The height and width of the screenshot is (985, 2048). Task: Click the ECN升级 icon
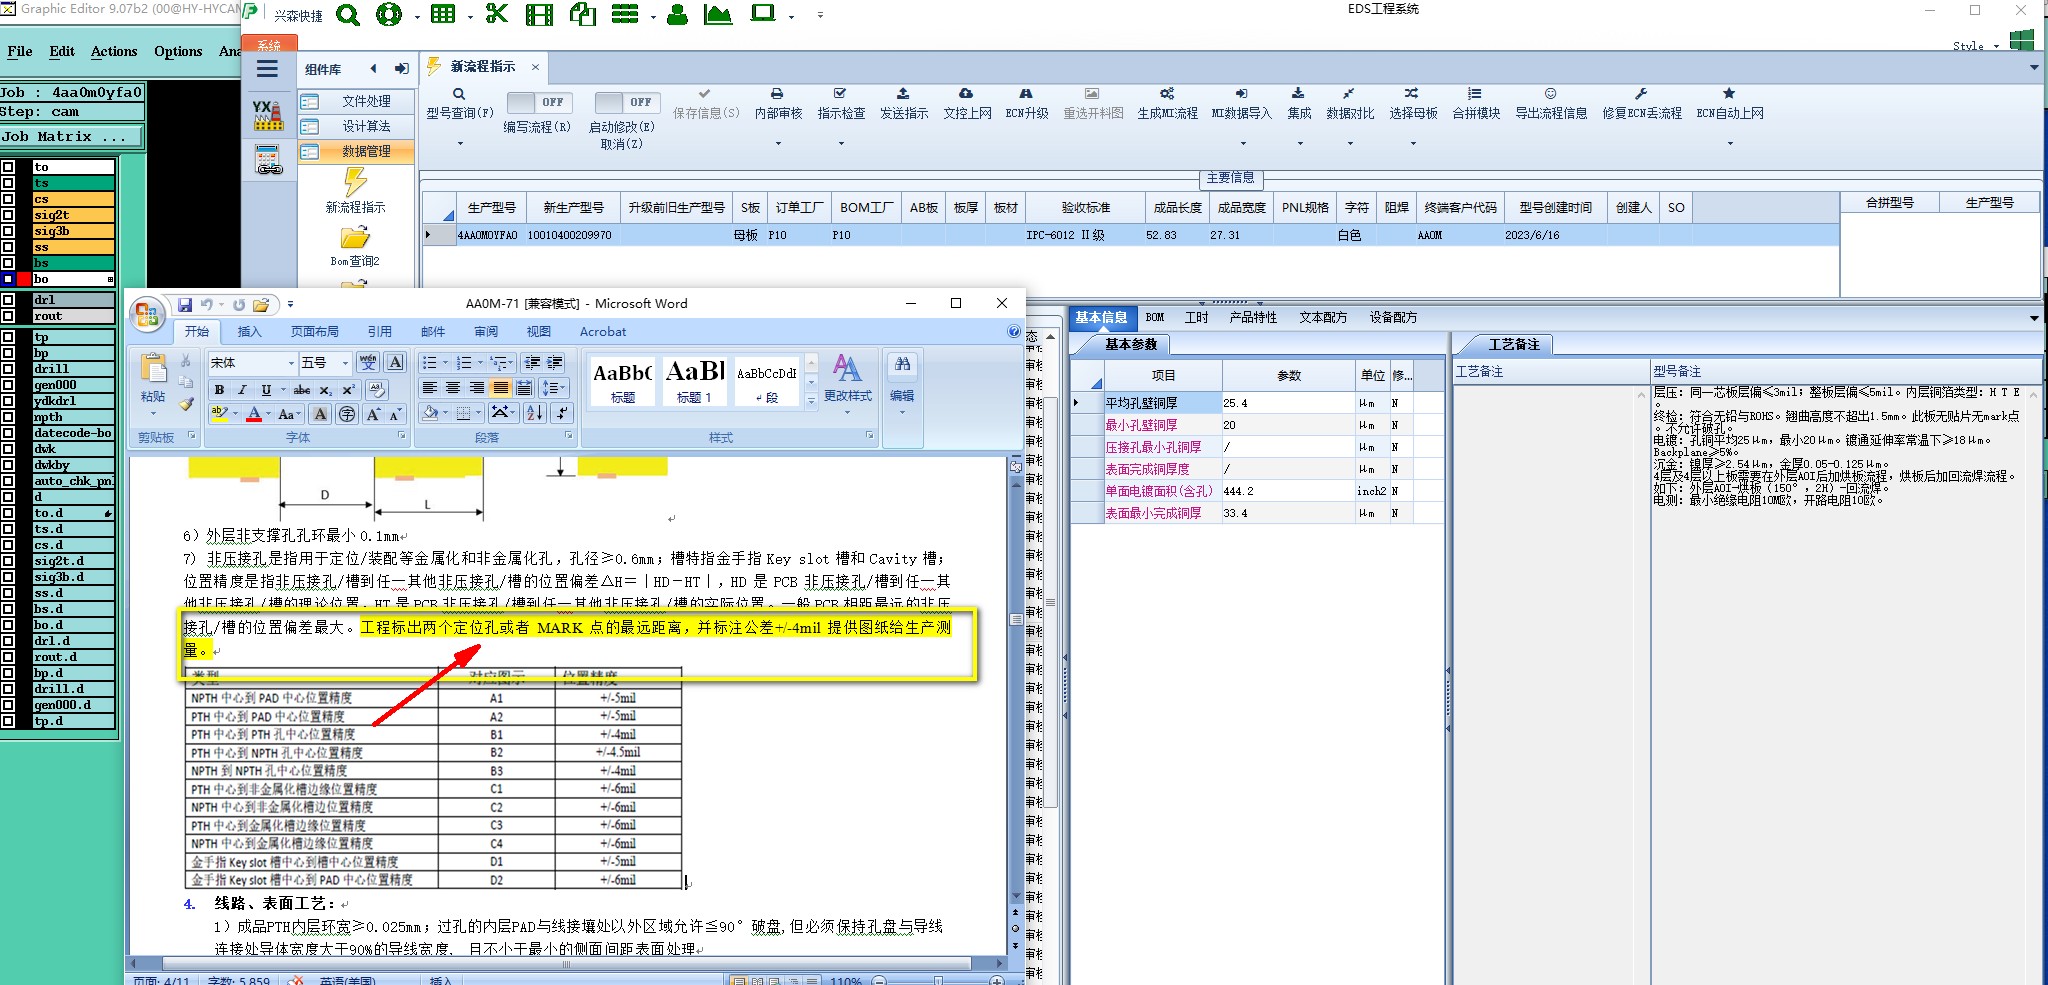coord(1026,93)
